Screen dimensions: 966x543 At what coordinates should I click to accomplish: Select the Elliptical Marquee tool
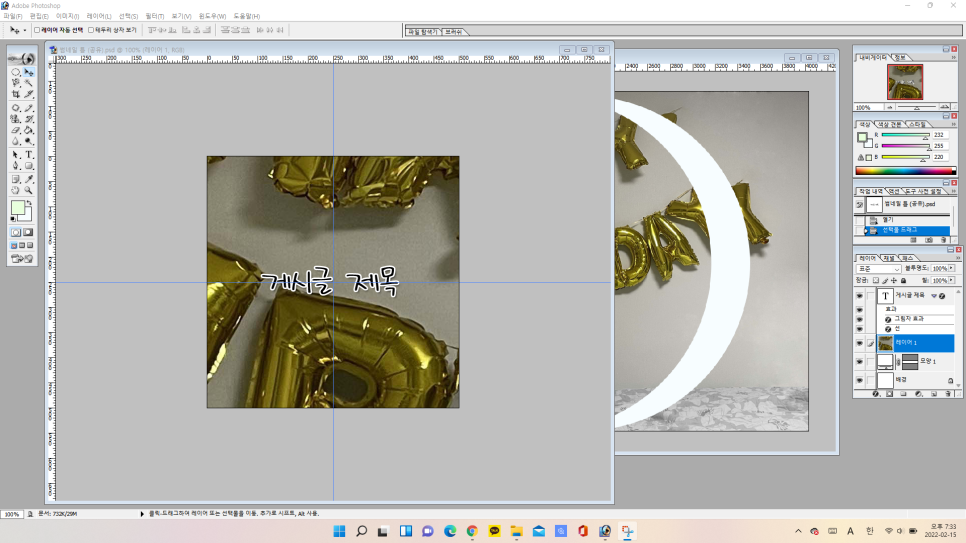pyautogui.click(x=15, y=73)
